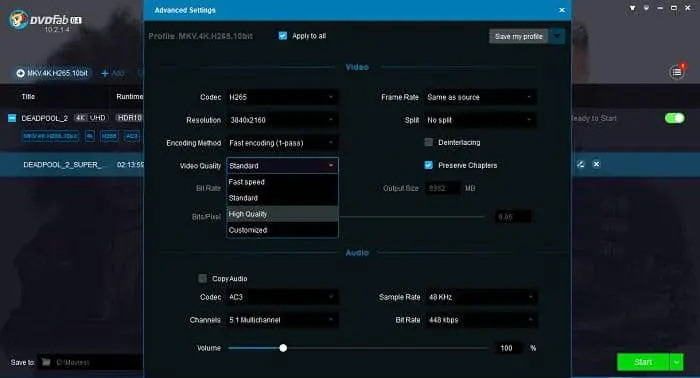Maximize the DVDFab window
Image resolution: width=700 pixels, height=378 pixels.
(x=674, y=8)
